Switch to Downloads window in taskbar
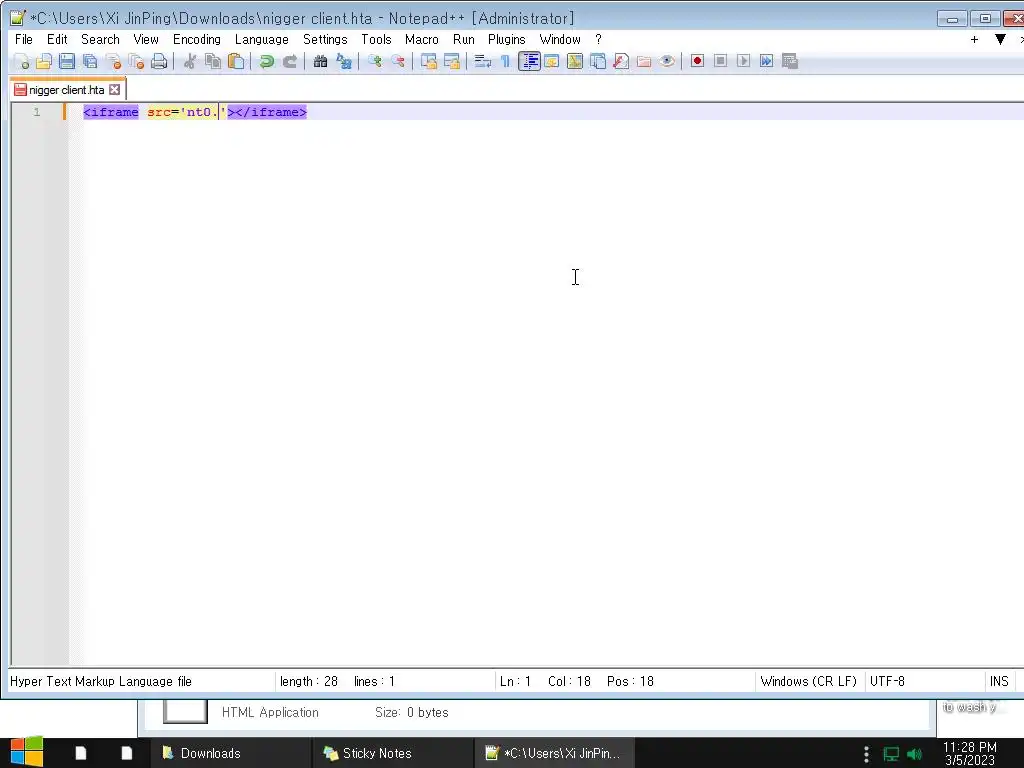The height and width of the screenshot is (768, 1024). tap(230, 753)
